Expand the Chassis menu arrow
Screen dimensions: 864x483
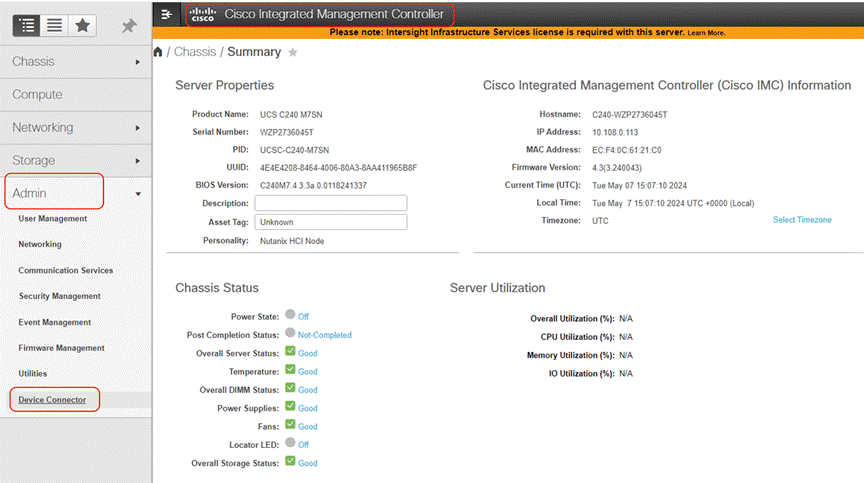138,62
